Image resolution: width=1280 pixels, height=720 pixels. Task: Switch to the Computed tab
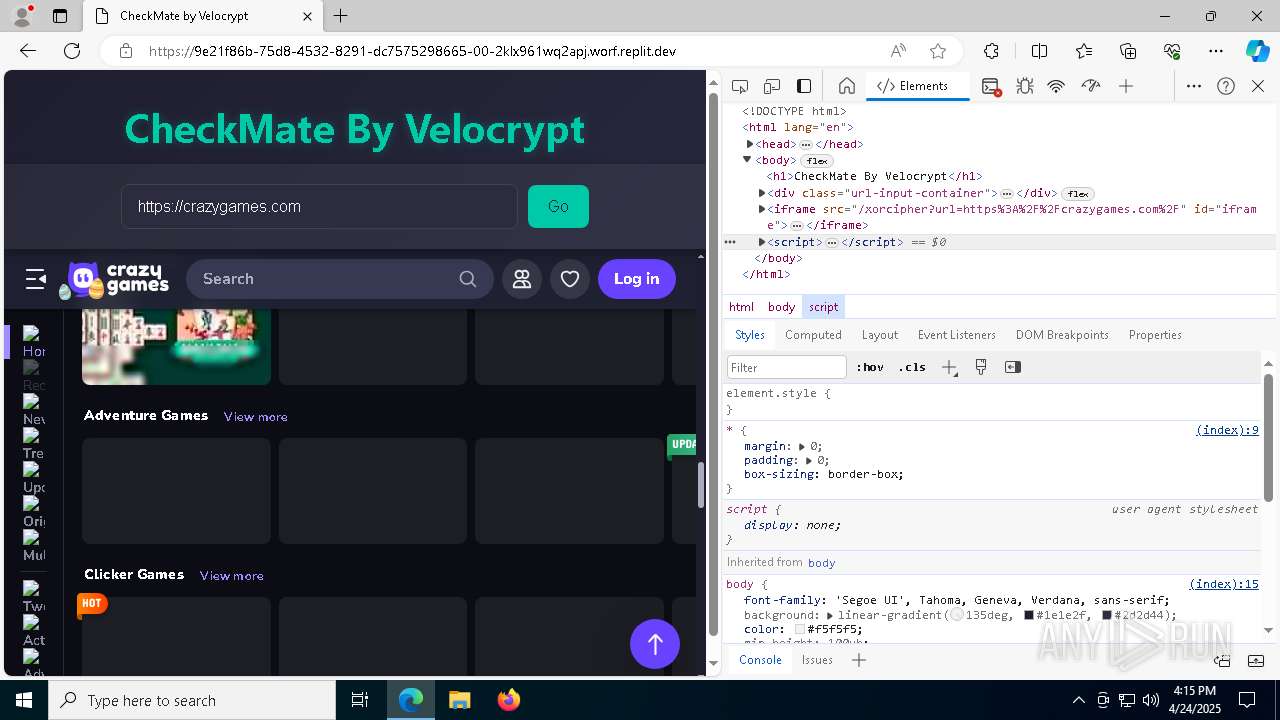pyautogui.click(x=813, y=335)
